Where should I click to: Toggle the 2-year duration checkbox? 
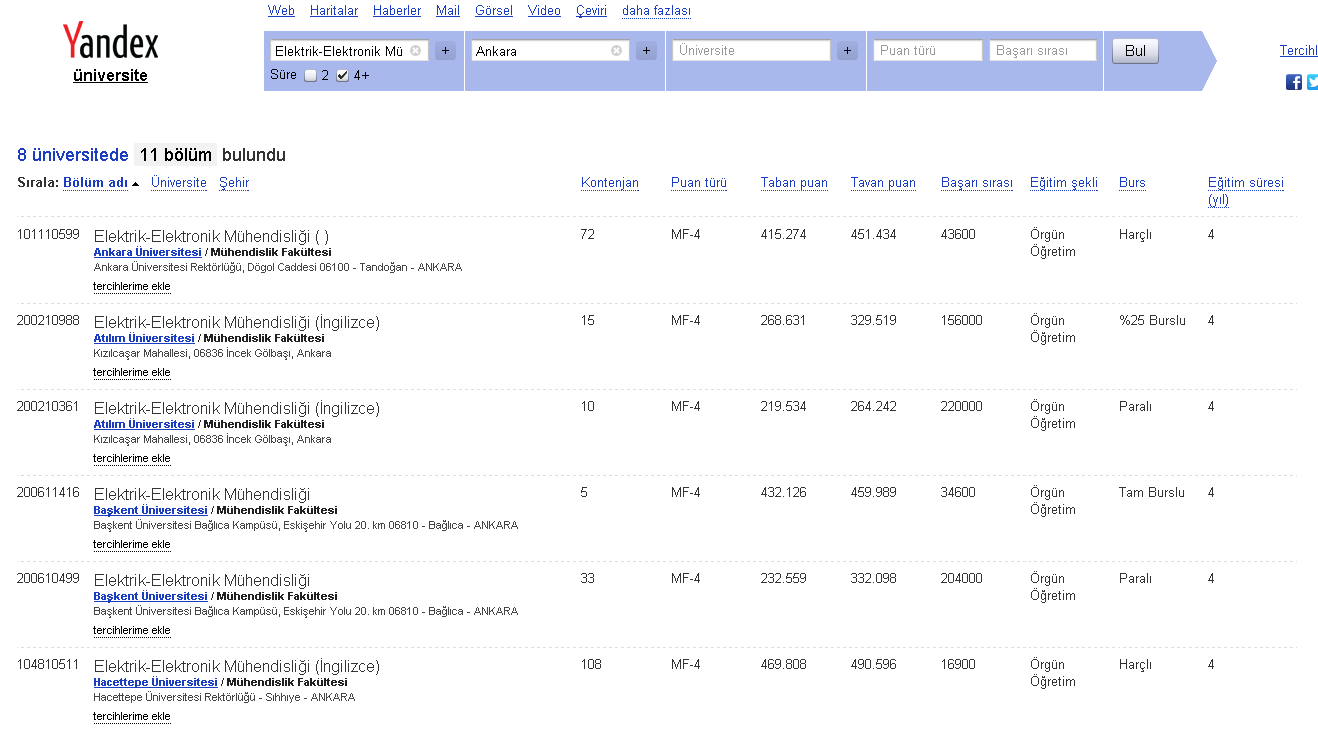pyautogui.click(x=310, y=75)
